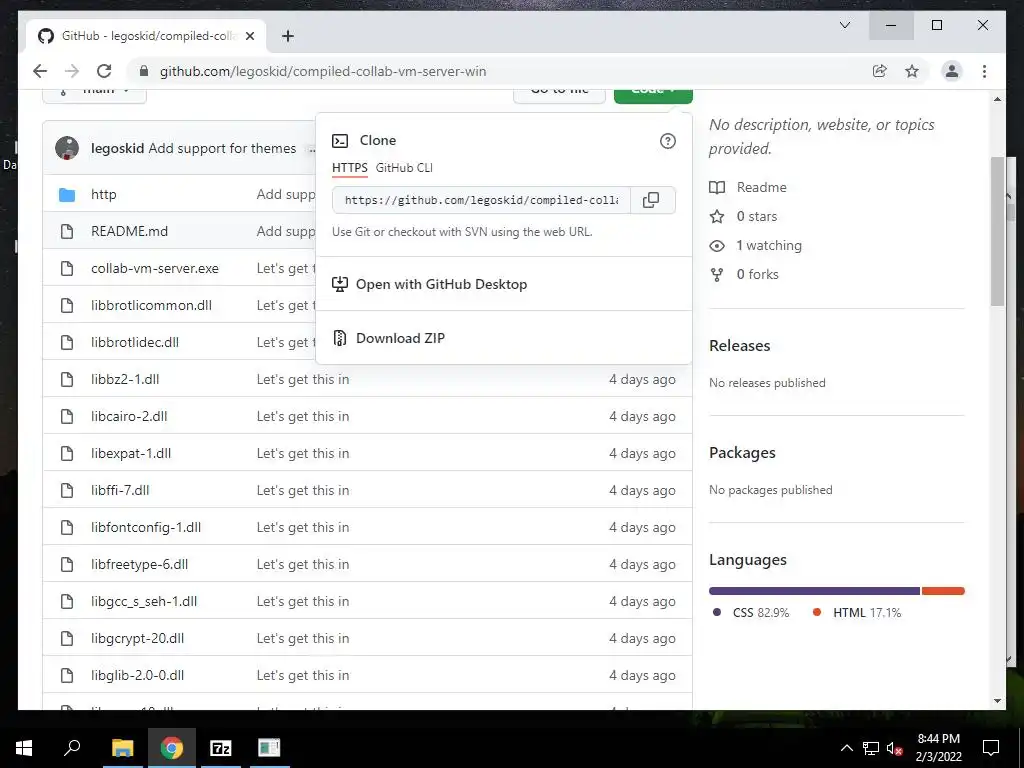The width and height of the screenshot is (1024, 768).
Task: Open libcairo-2.dll file
Action: pyautogui.click(x=129, y=416)
